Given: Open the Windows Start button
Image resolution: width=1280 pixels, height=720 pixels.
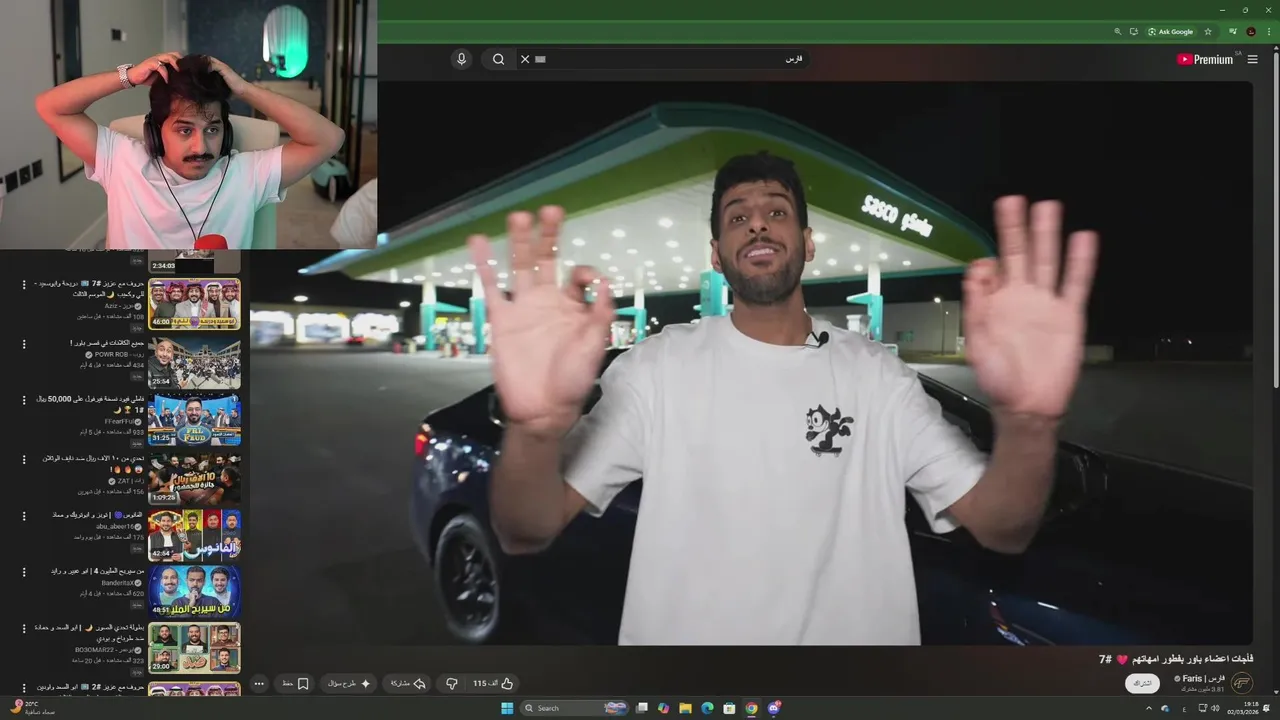Looking at the screenshot, I should point(507,708).
